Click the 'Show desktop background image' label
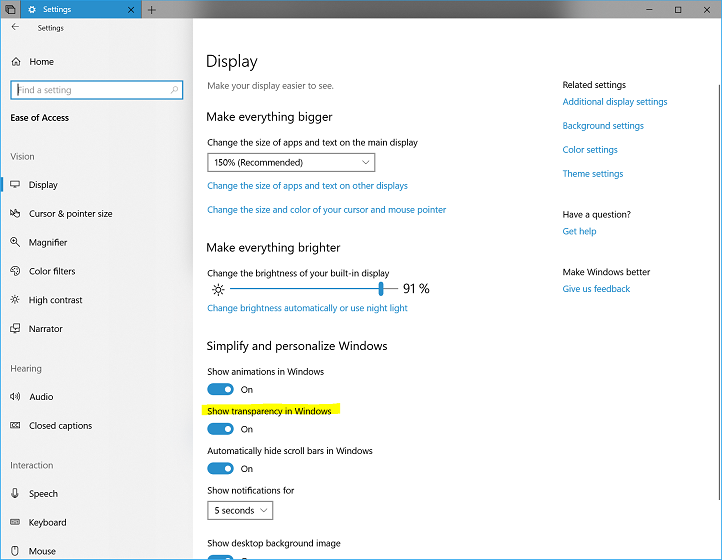Image resolution: width=722 pixels, height=560 pixels. coord(274,543)
